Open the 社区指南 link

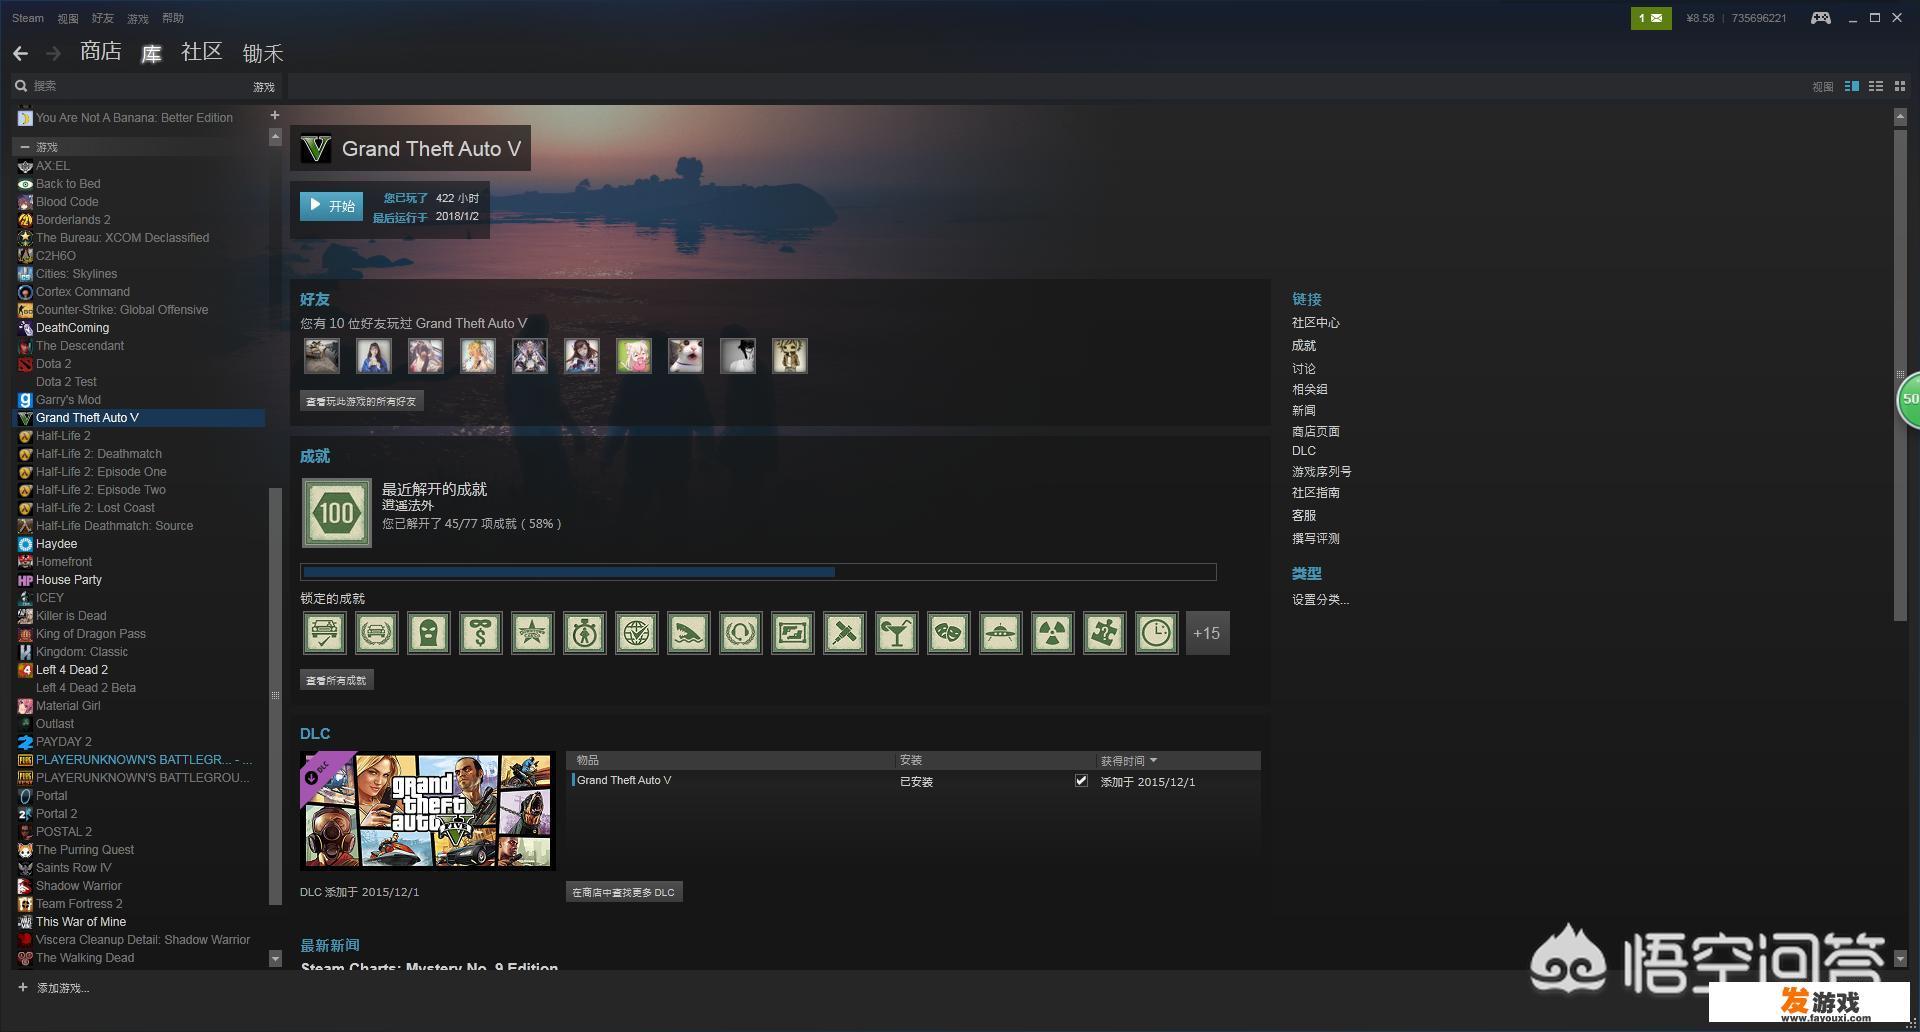1315,493
